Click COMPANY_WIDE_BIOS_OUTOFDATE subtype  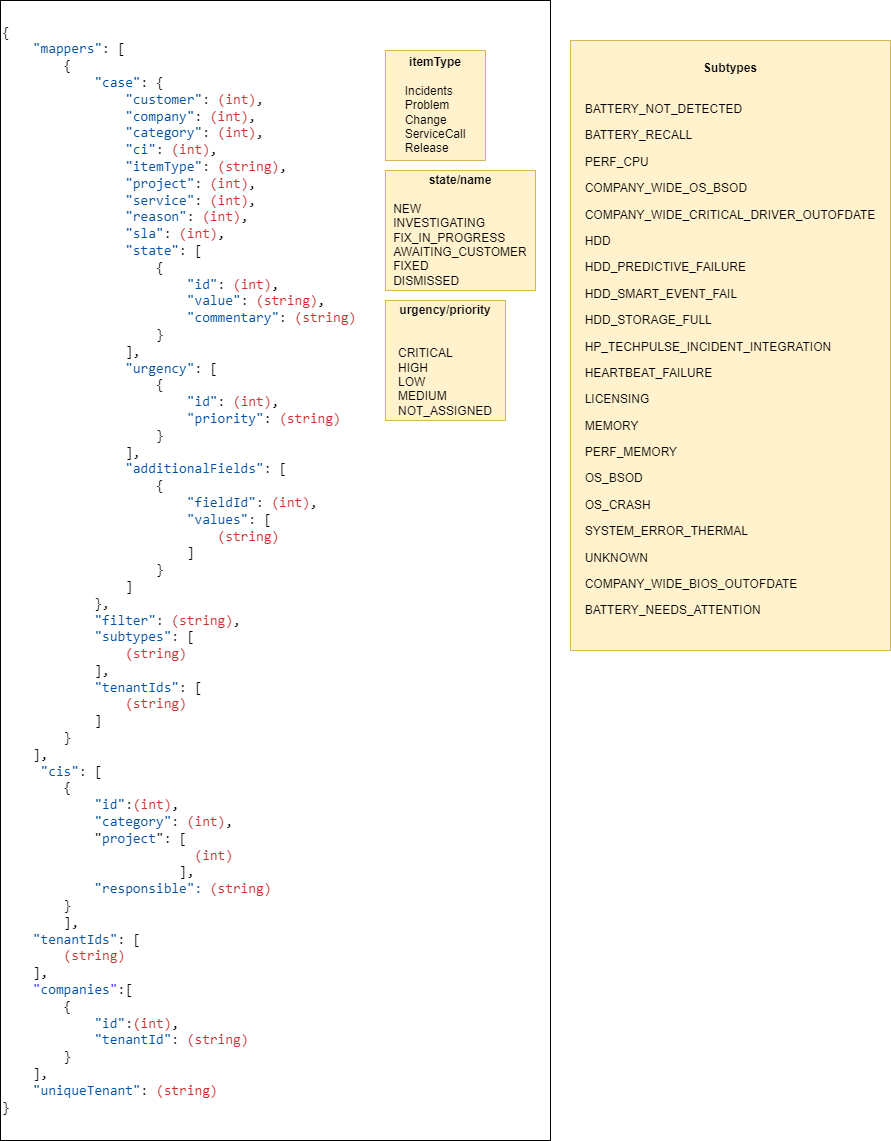click(x=691, y=584)
